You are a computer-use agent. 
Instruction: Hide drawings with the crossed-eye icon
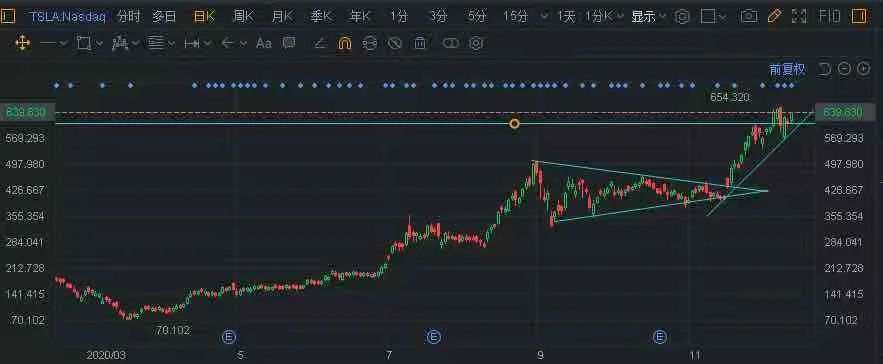(x=395, y=43)
